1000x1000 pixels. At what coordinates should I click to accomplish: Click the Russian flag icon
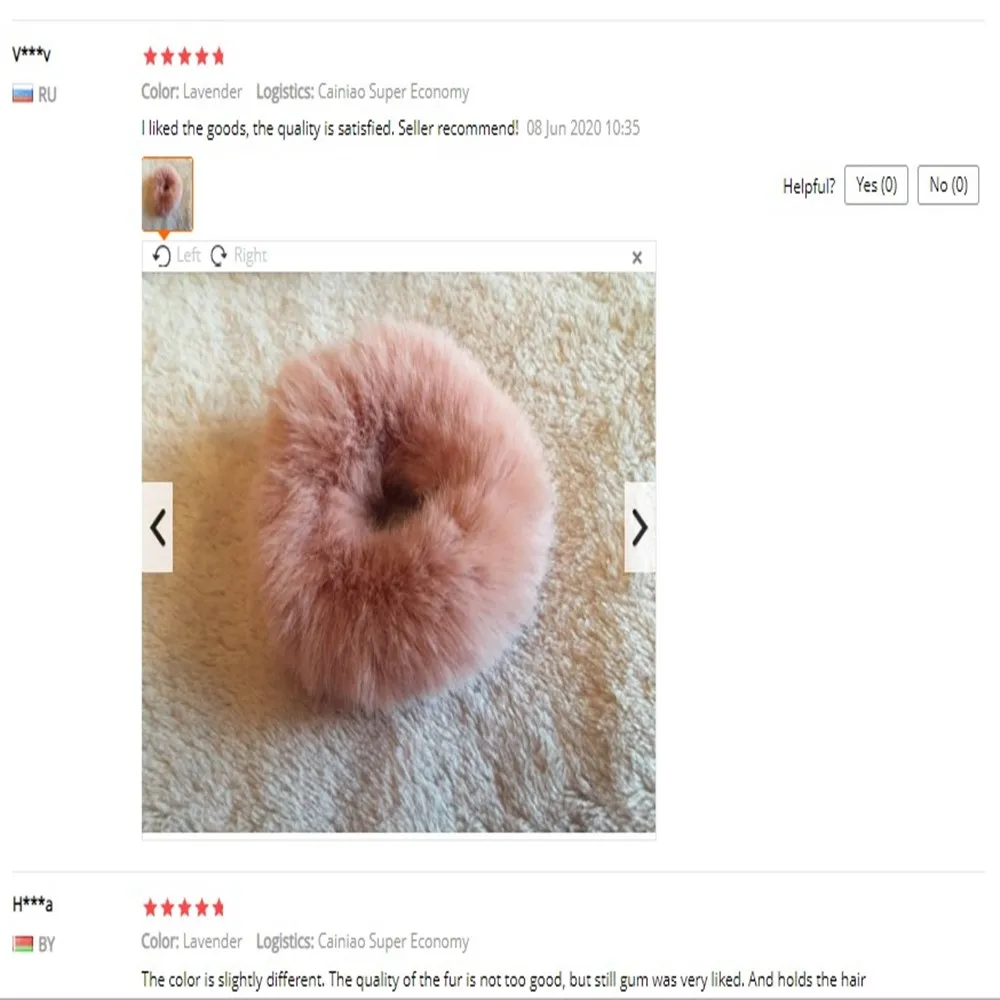point(23,94)
